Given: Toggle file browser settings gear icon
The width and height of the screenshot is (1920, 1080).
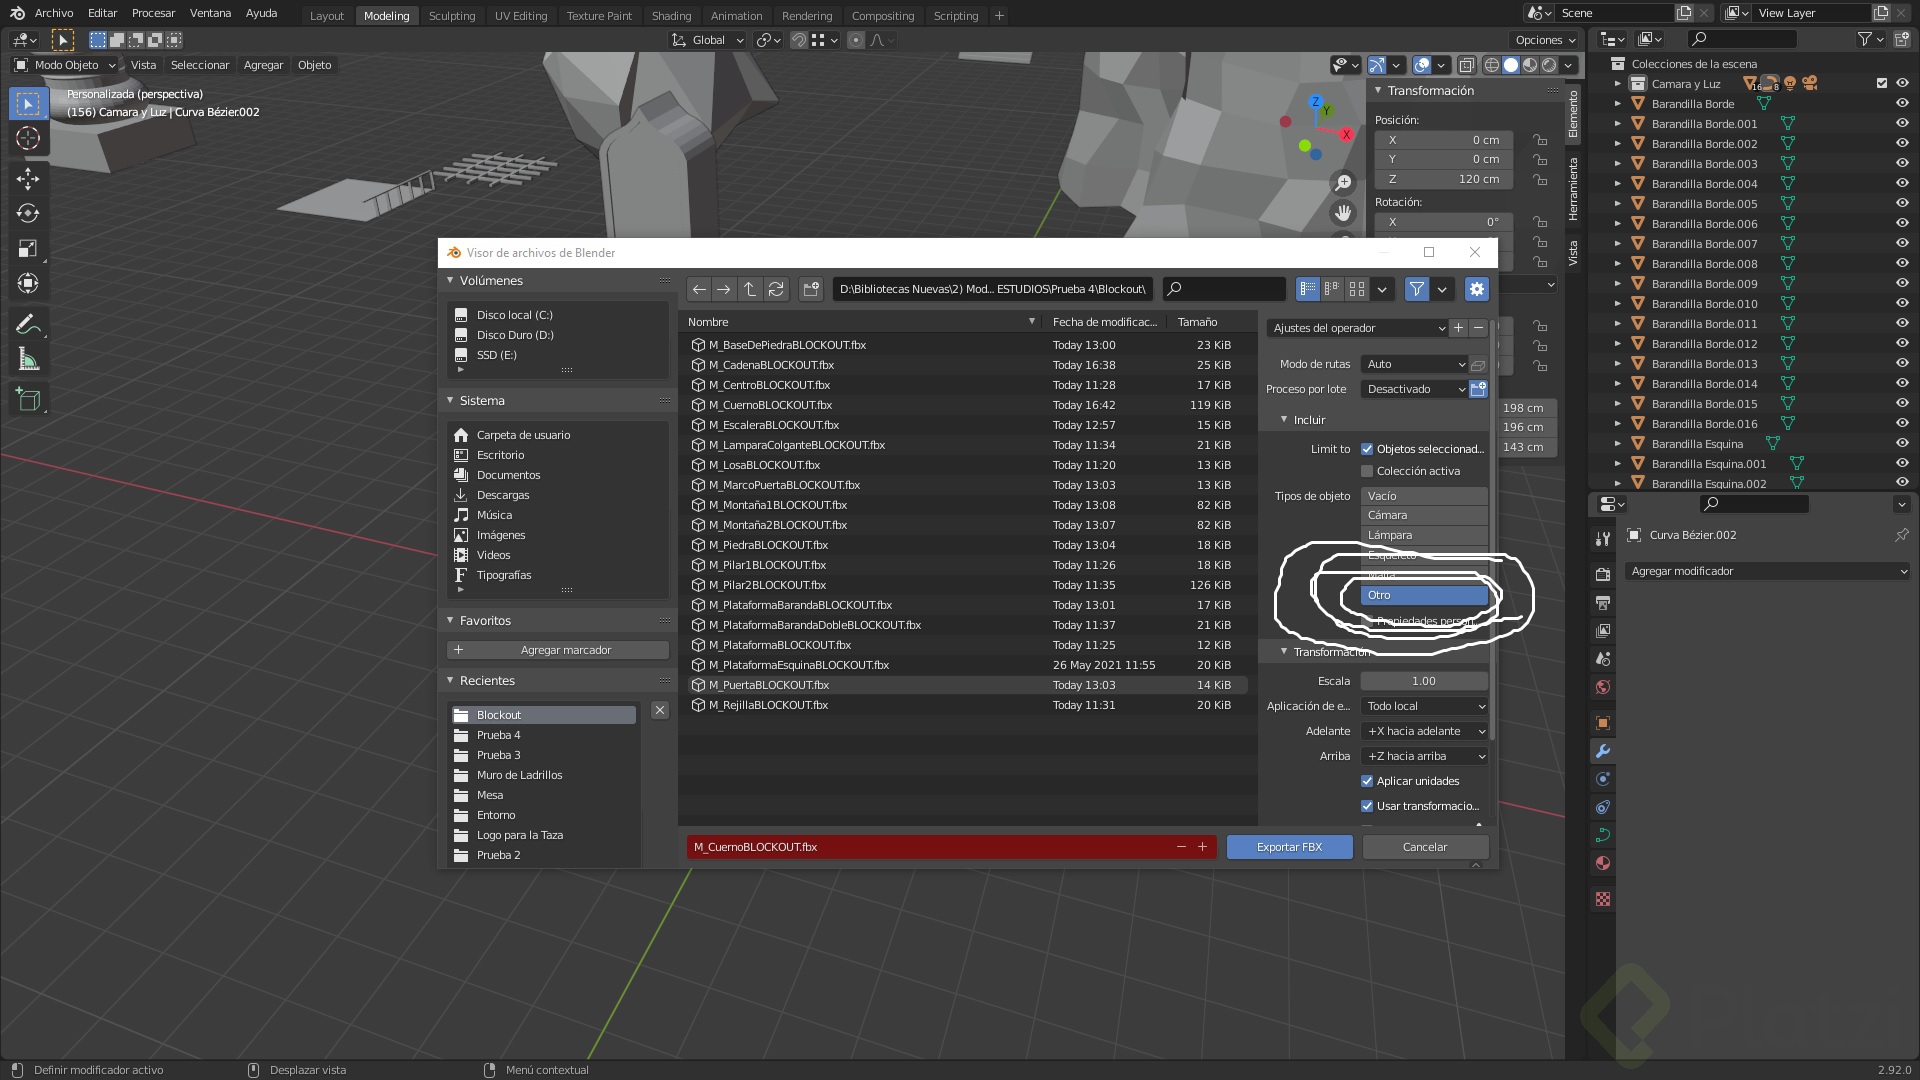Looking at the screenshot, I should click(x=1476, y=289).
